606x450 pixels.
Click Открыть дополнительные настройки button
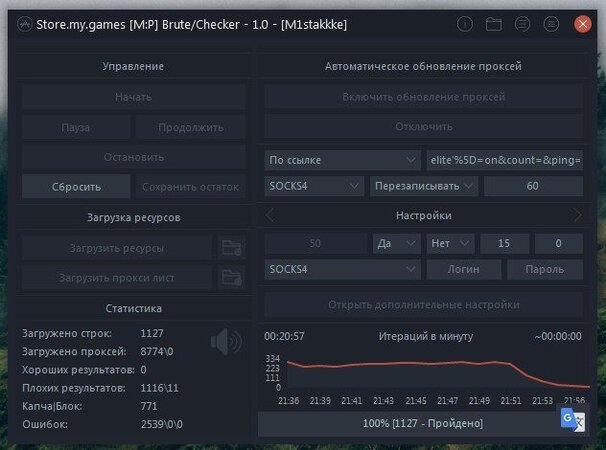point(424,305)
